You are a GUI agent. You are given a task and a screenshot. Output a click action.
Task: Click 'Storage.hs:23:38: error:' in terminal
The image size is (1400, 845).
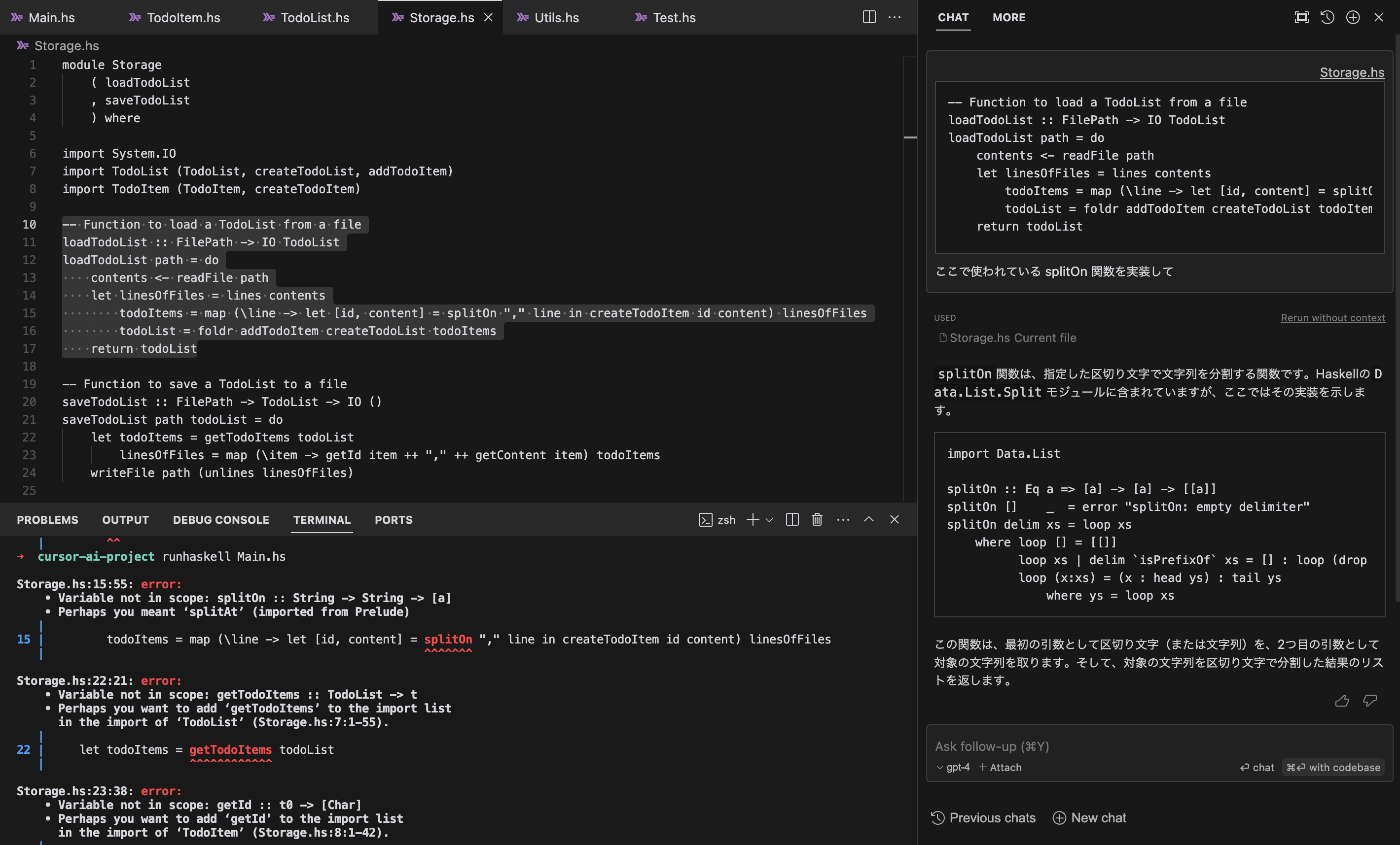[99, 791]
